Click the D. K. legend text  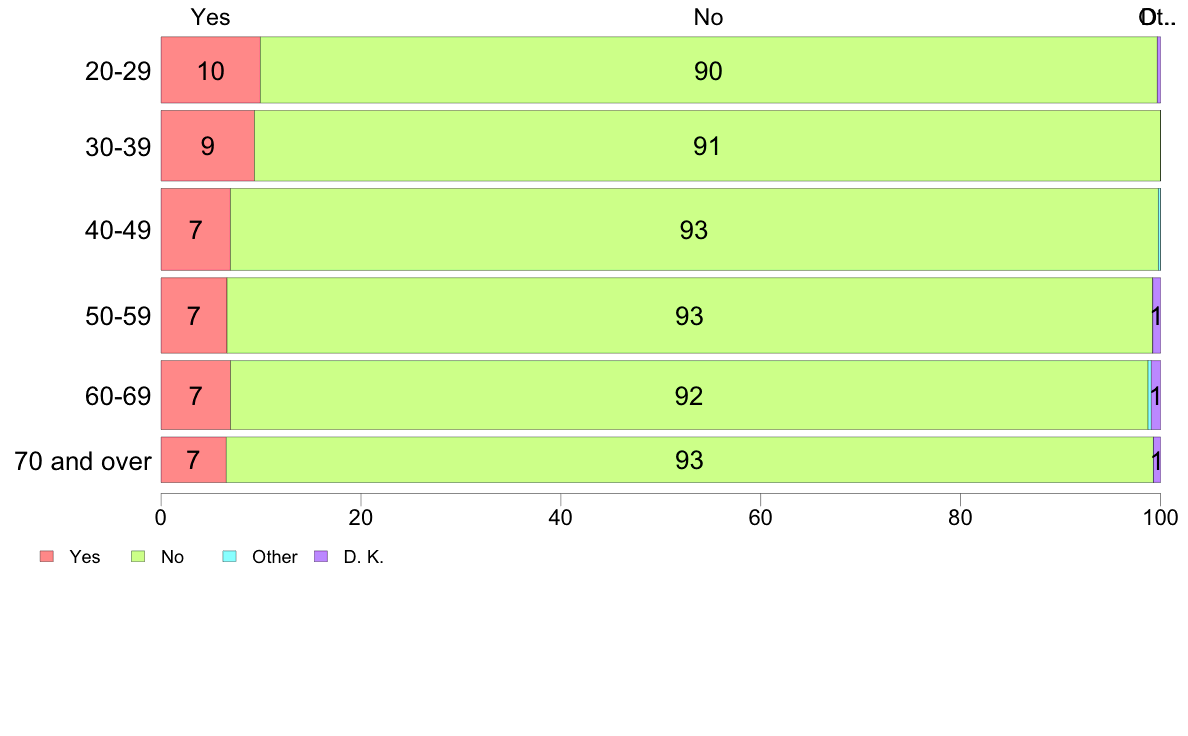point(364,557)
